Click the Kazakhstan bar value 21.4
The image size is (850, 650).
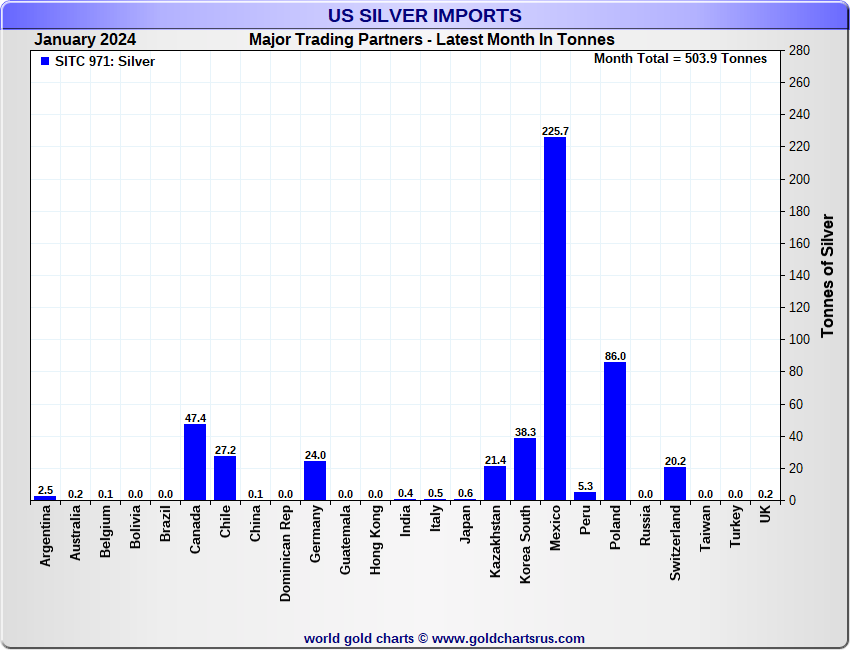coord(495,460)
